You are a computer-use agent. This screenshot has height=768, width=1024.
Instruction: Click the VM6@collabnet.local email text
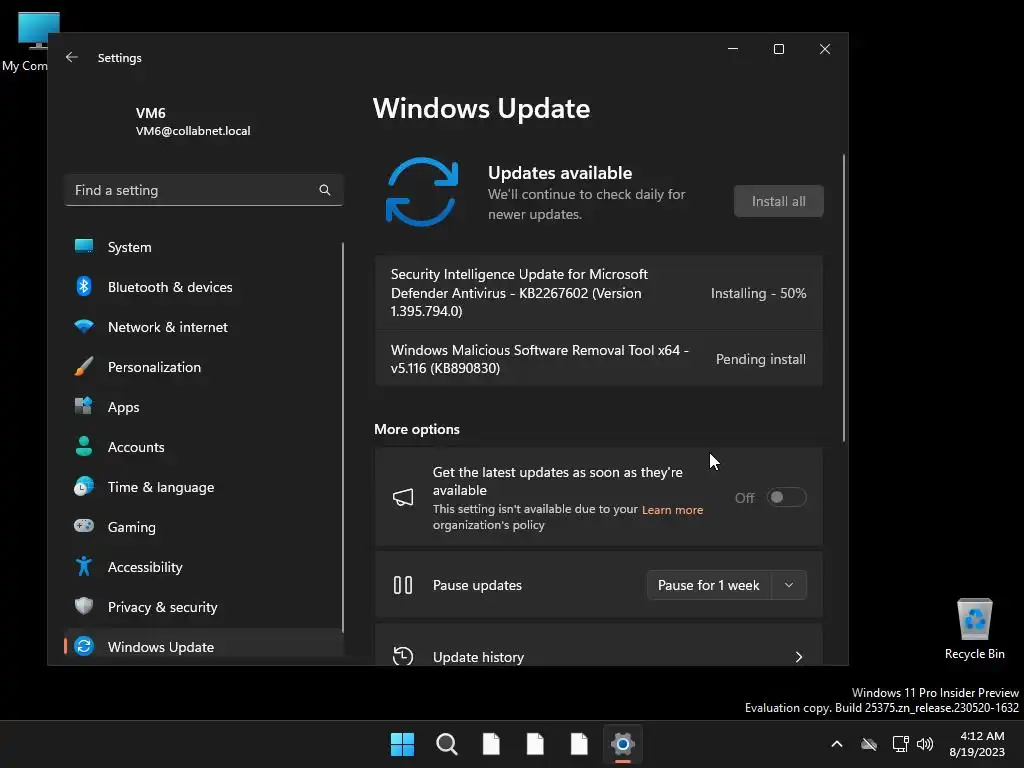click(x=193, y=131)
